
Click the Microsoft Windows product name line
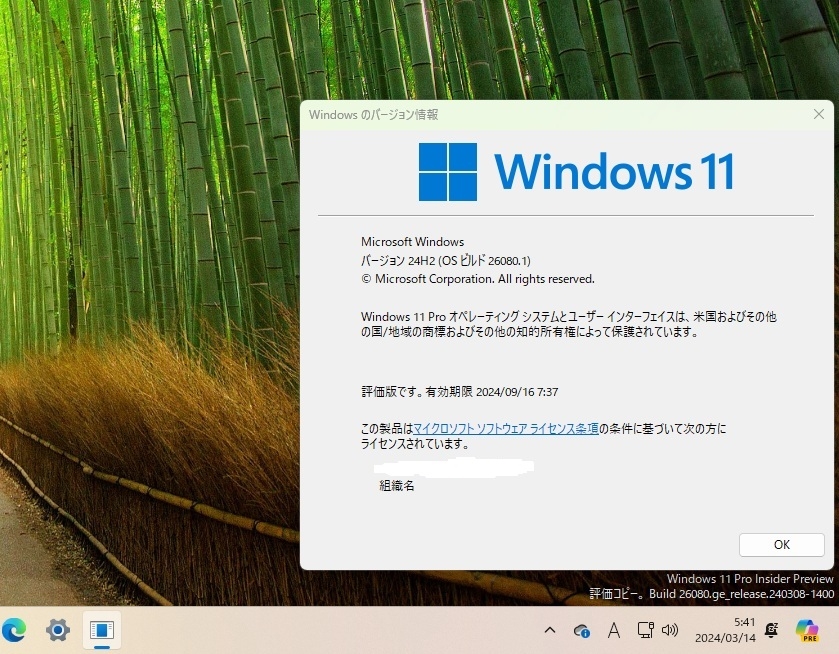[x=413, y=242]
